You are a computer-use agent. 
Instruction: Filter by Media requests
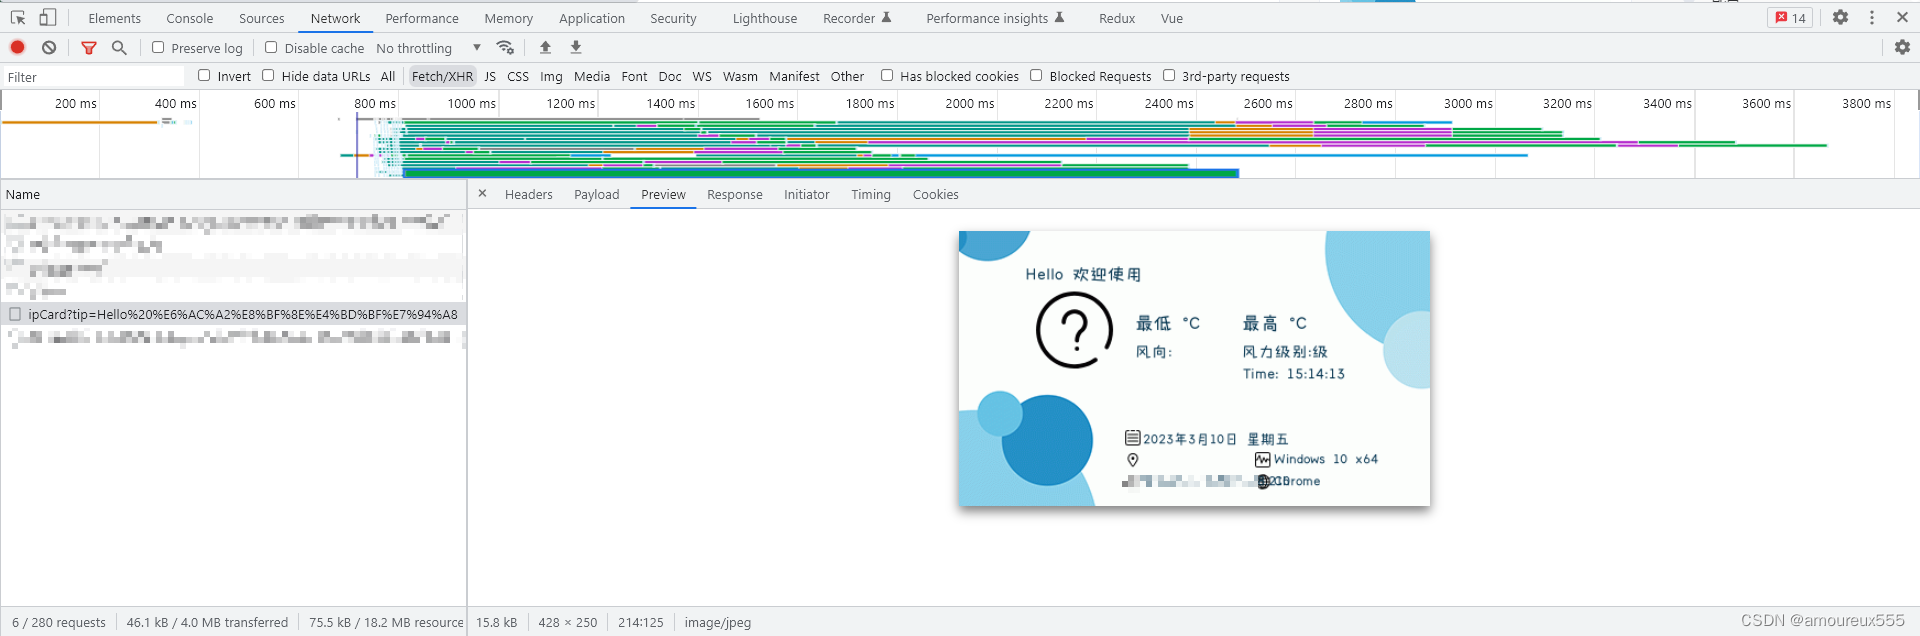tap(592, 76)
